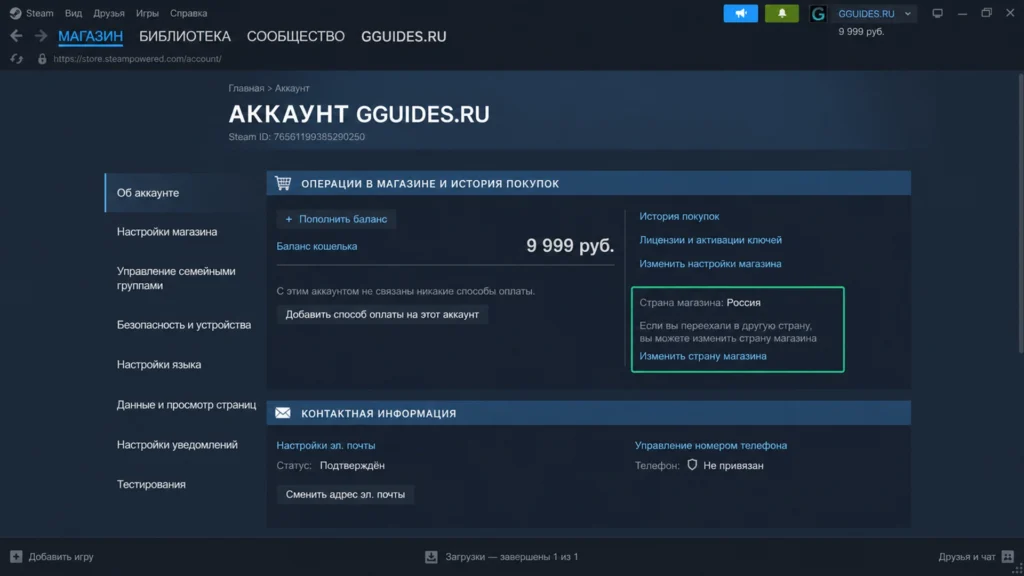
Task: Open the История покупок link
Action: [679, 216]
